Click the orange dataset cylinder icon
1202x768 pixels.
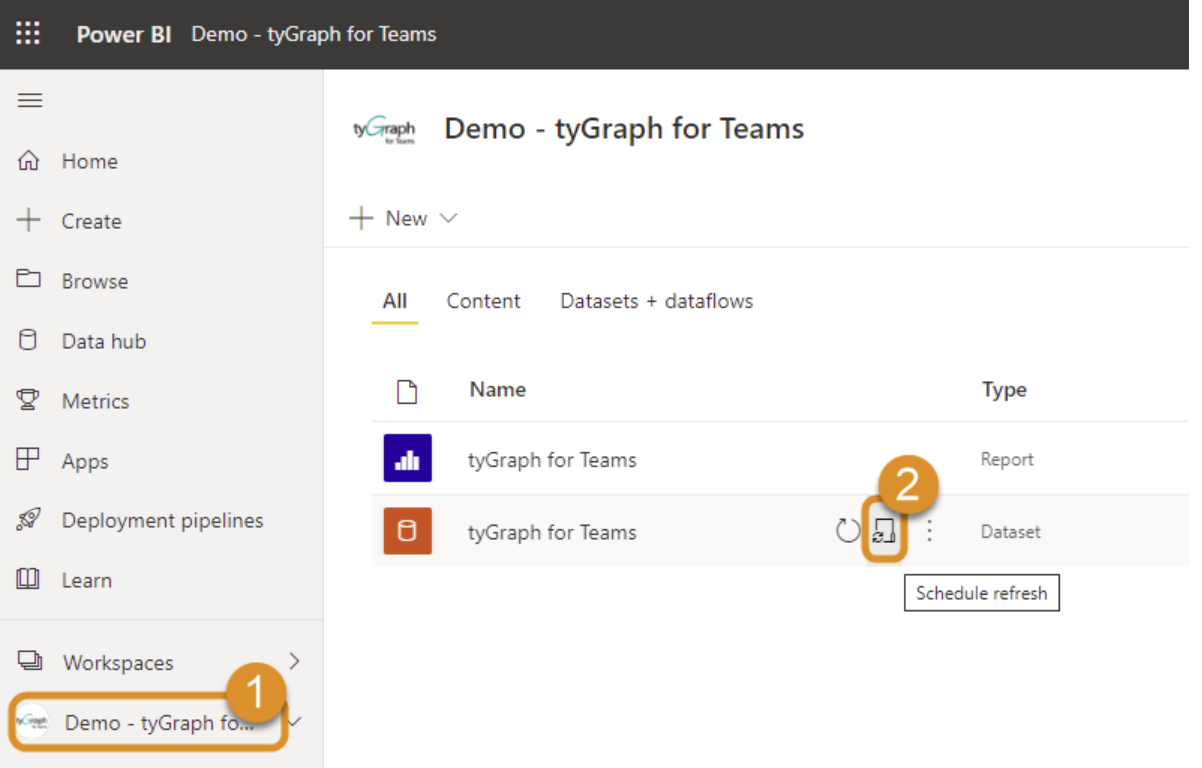click(x=407, y=531)
